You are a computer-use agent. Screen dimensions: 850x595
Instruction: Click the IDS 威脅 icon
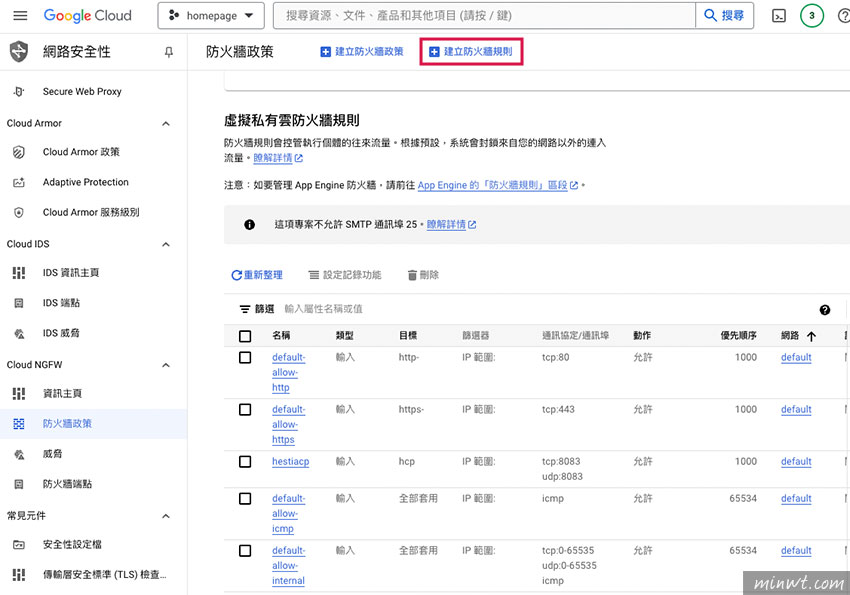19,333
